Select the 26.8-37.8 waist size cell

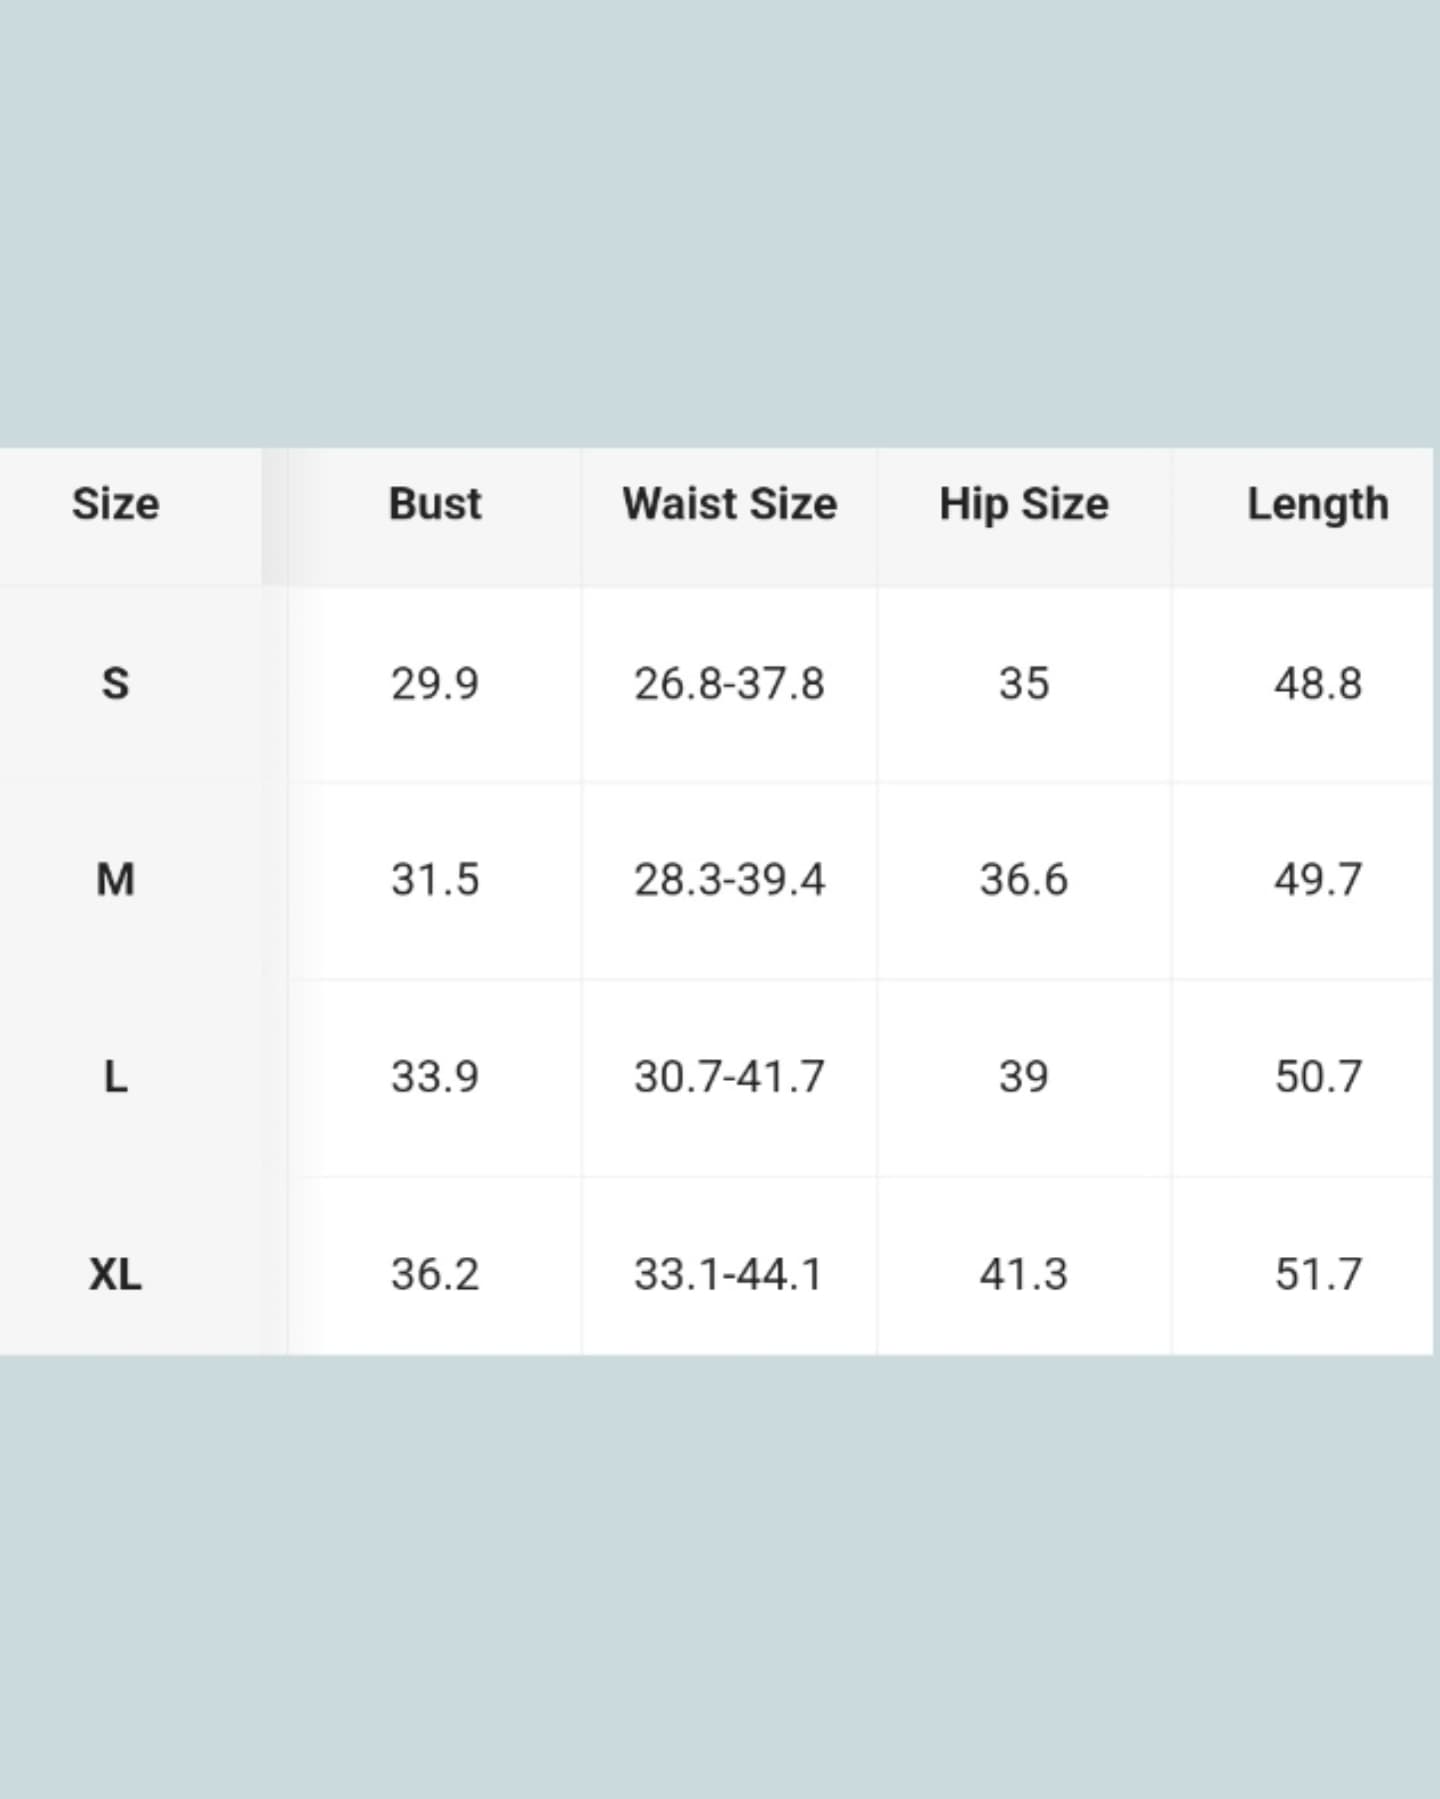coord(729,684)
